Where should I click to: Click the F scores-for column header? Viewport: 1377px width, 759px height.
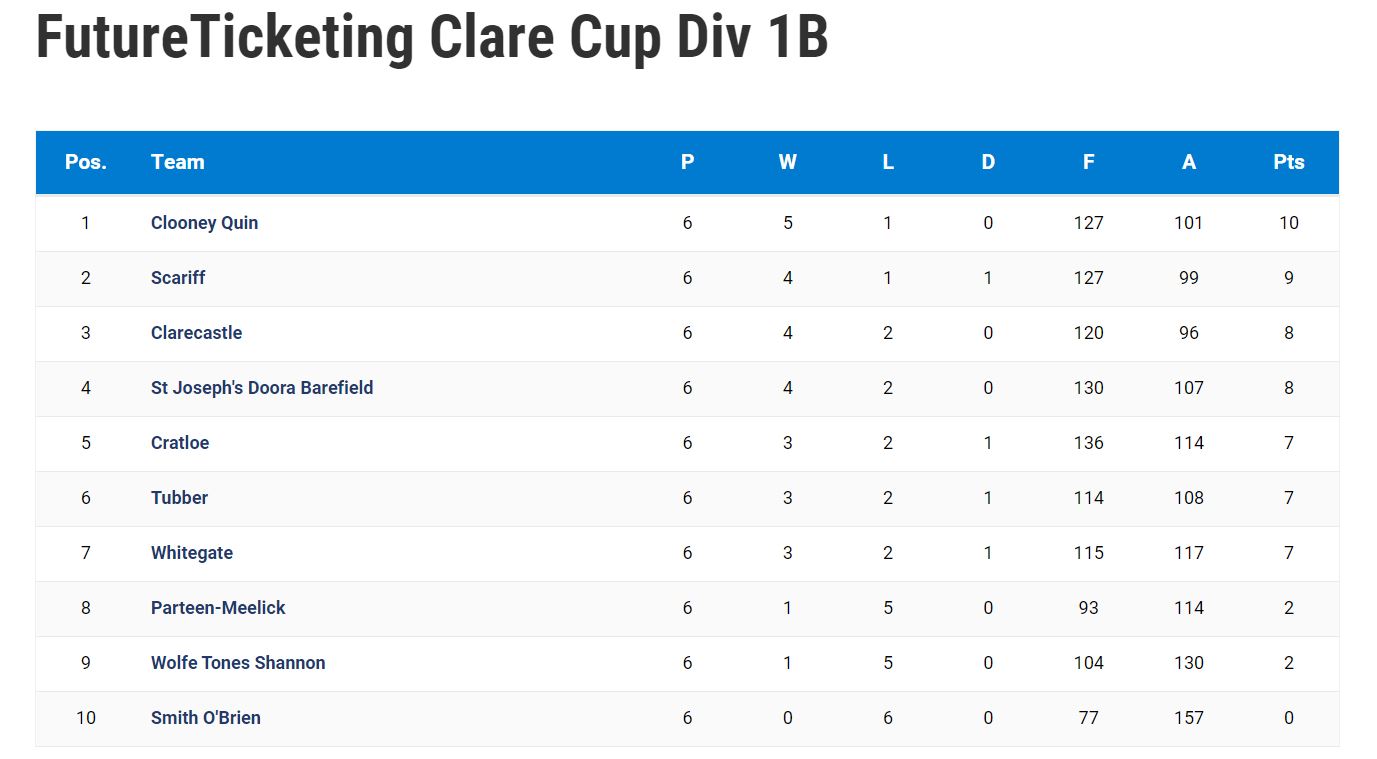1088,162
